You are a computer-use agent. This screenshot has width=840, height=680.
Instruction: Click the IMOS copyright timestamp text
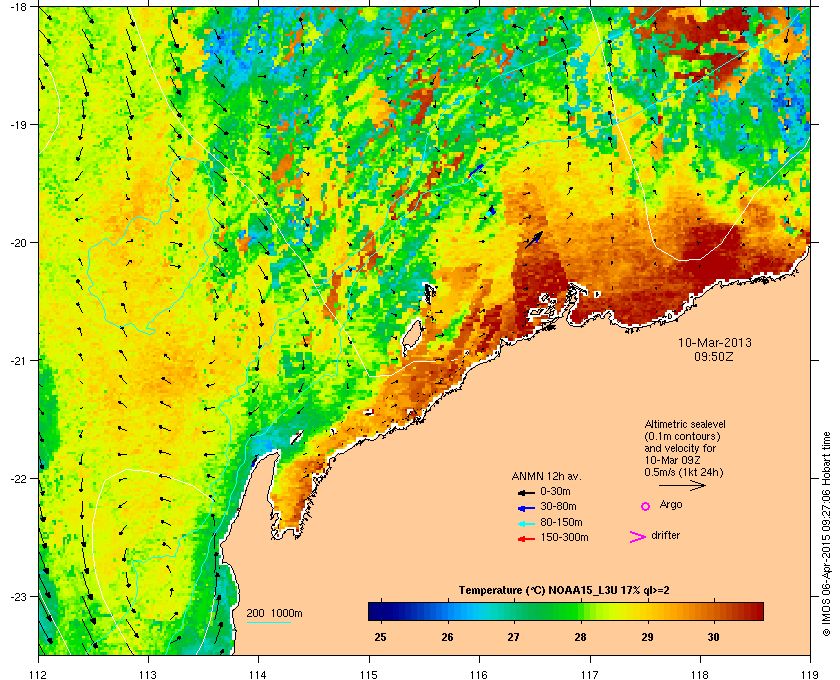click(826, 534)
